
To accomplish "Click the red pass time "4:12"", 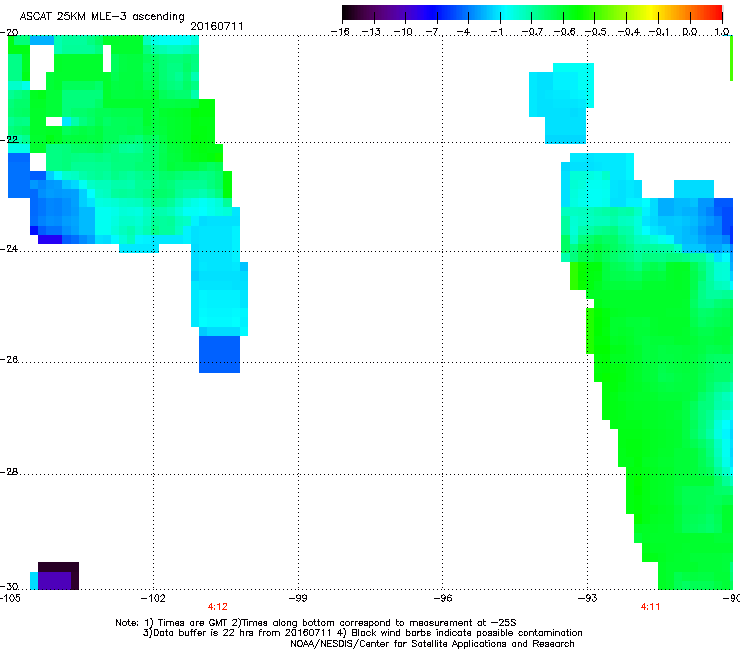I will [x=218, y=607].
